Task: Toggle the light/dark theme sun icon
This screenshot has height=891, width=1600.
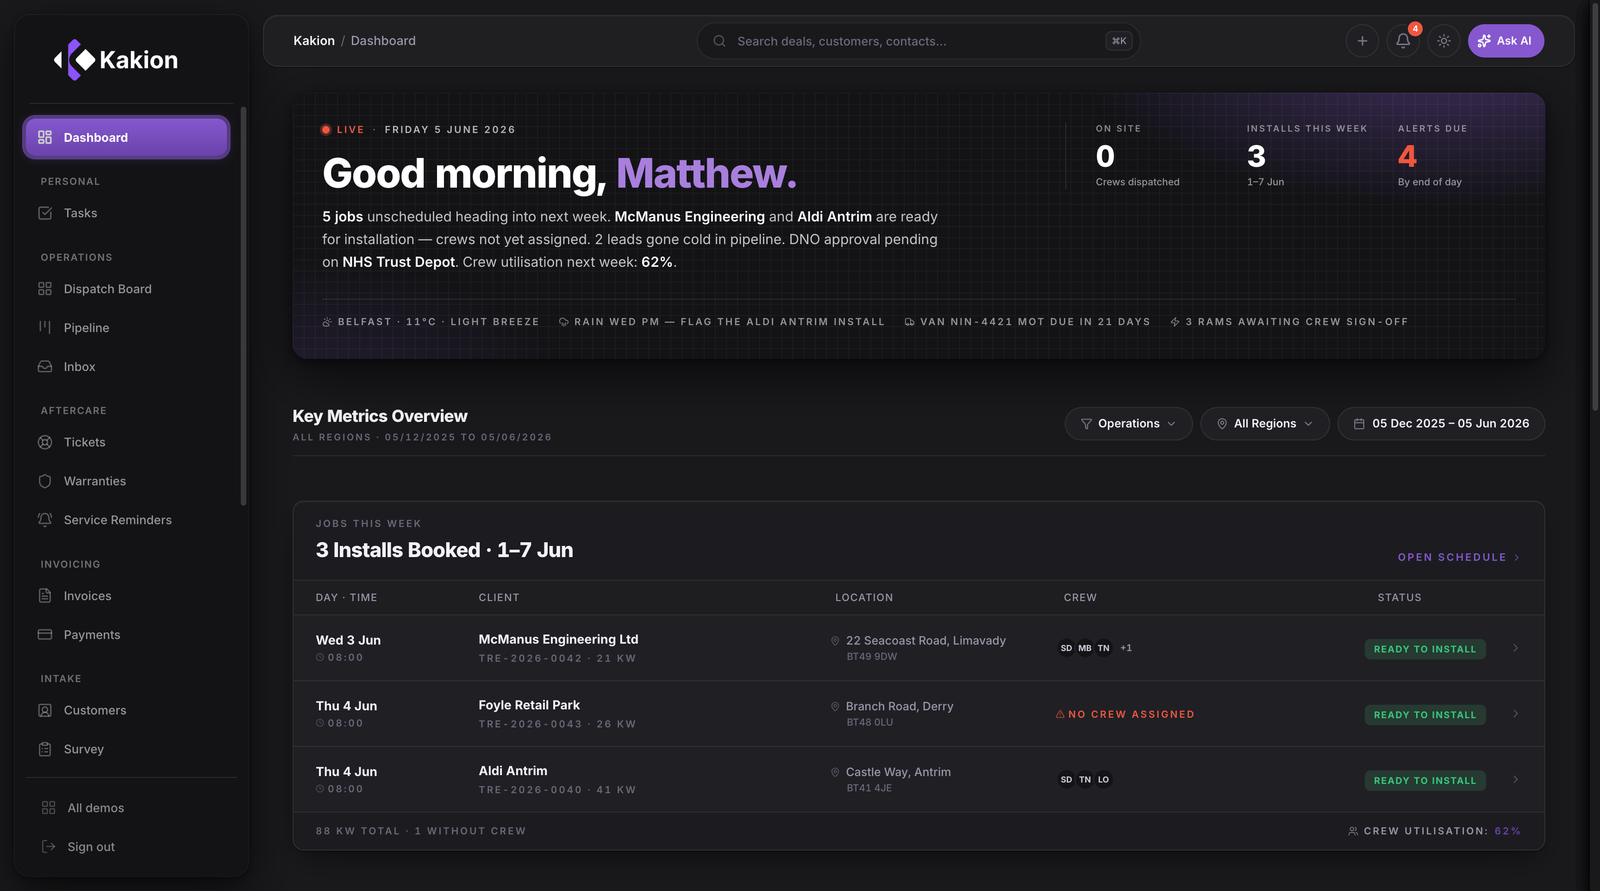Action: coord(1444,41)
